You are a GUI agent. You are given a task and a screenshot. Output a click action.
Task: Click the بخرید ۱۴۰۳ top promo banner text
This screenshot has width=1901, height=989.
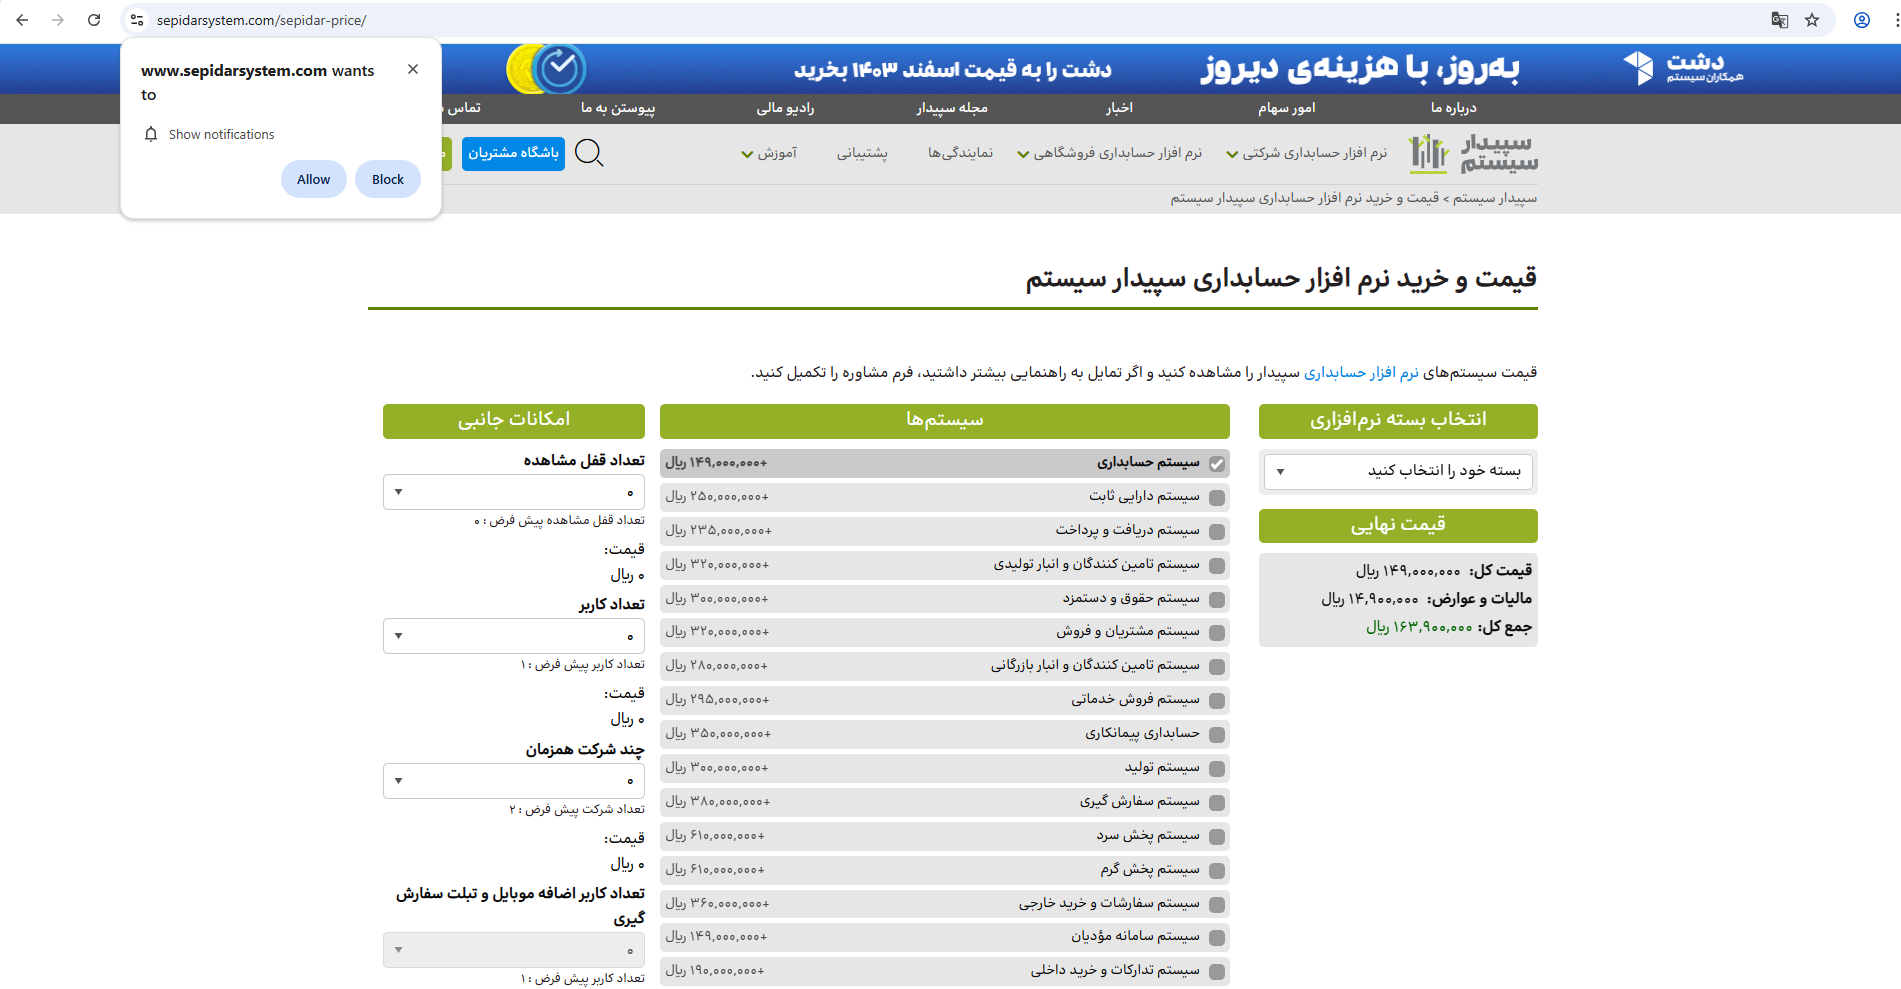[952, 69]
